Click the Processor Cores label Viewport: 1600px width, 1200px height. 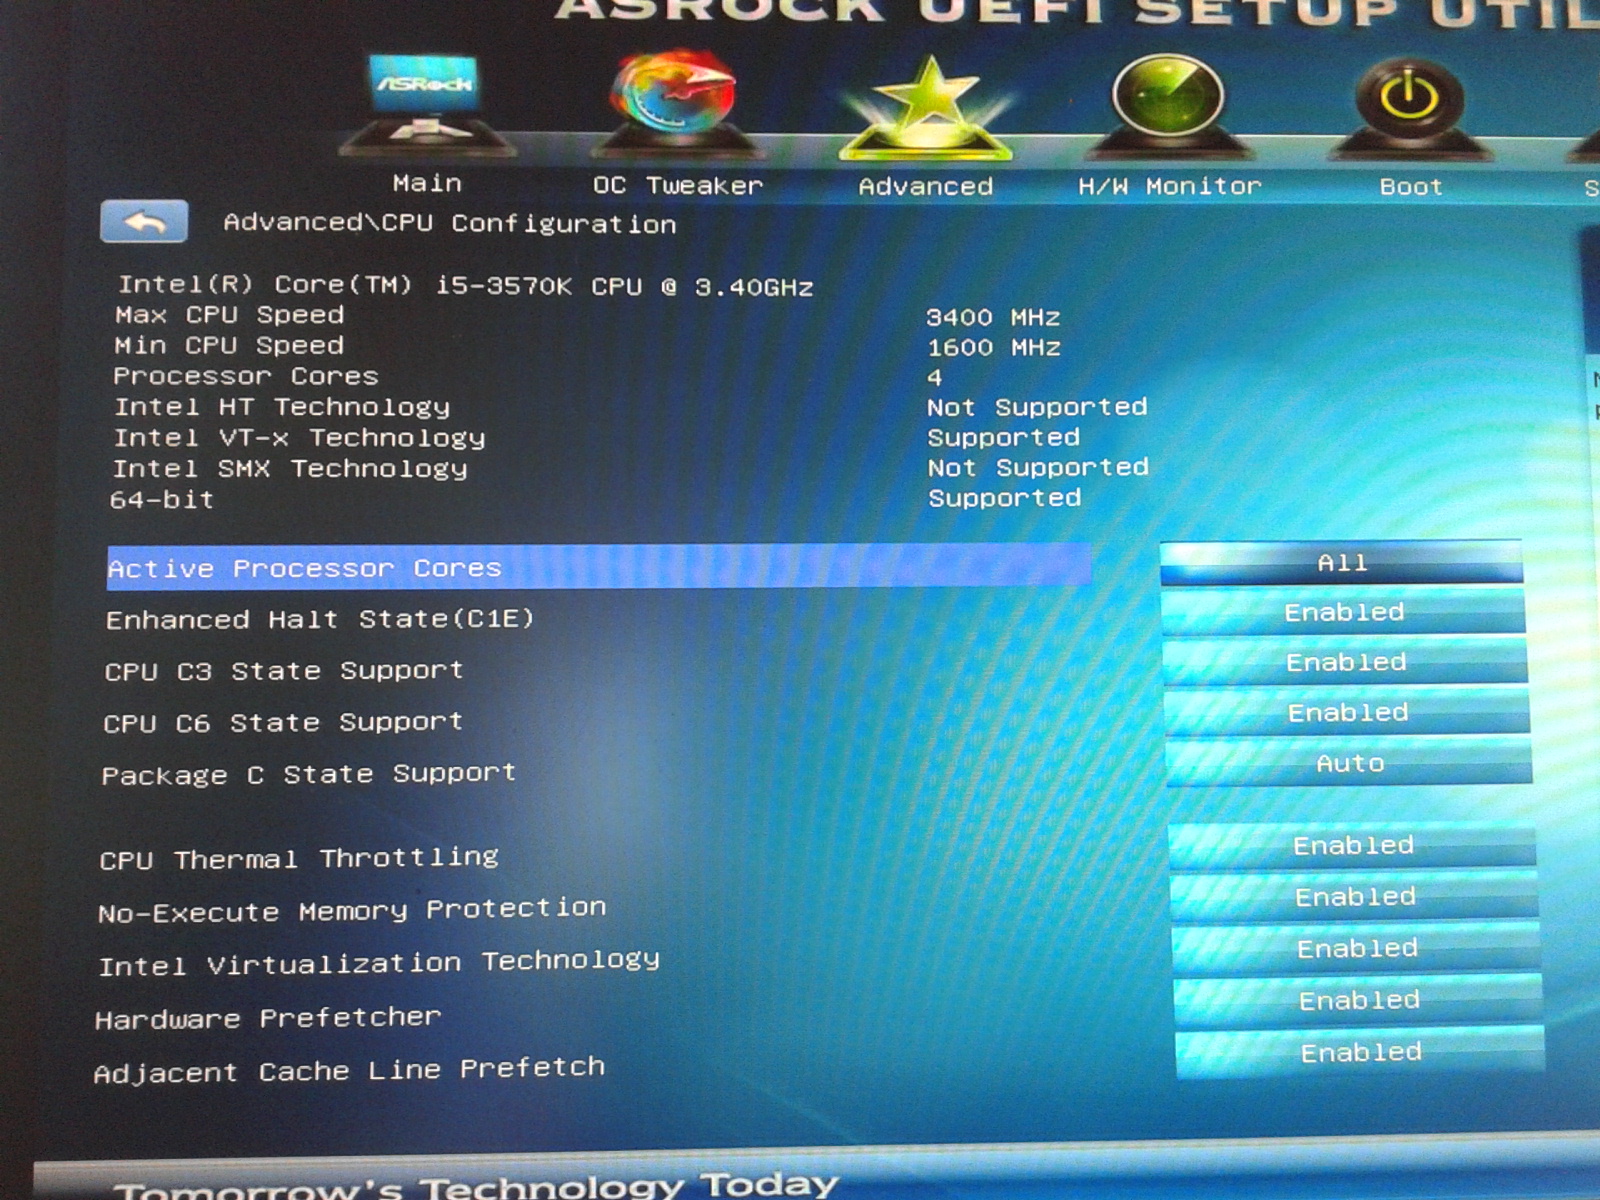coord(246,376)
